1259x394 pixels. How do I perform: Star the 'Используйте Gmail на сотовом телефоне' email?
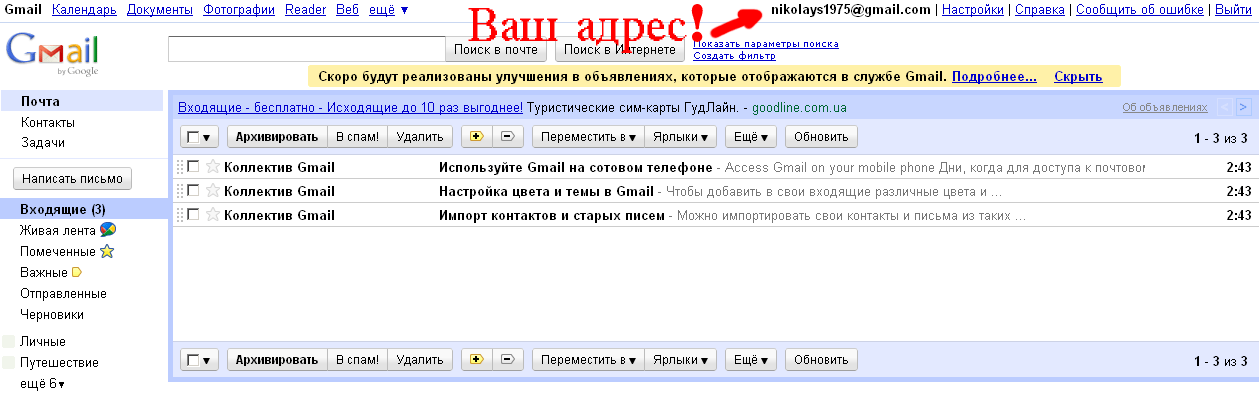point(212,167)
